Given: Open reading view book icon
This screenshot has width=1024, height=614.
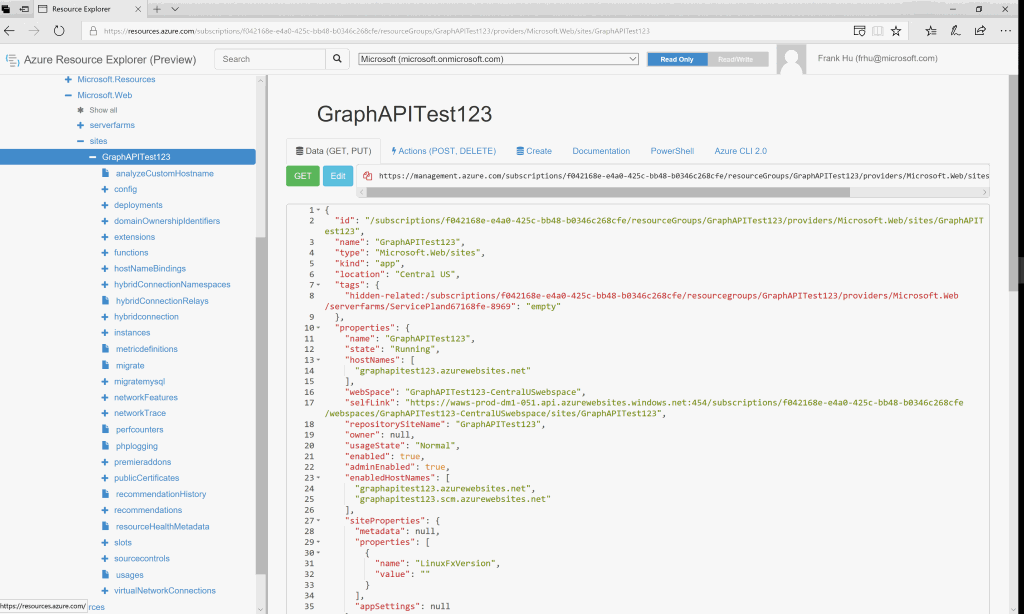Looking at the screenshot, I should click(x=878, y=31).
